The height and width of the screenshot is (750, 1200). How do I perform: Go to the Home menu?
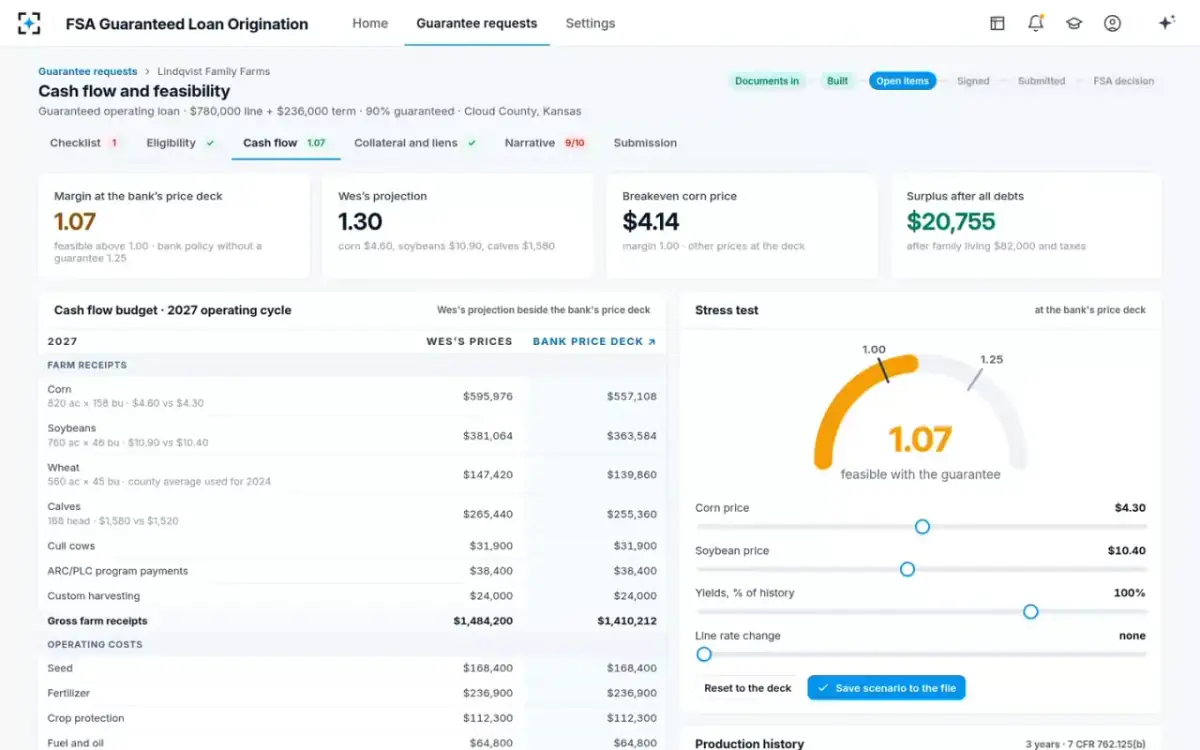click(370, 23)
